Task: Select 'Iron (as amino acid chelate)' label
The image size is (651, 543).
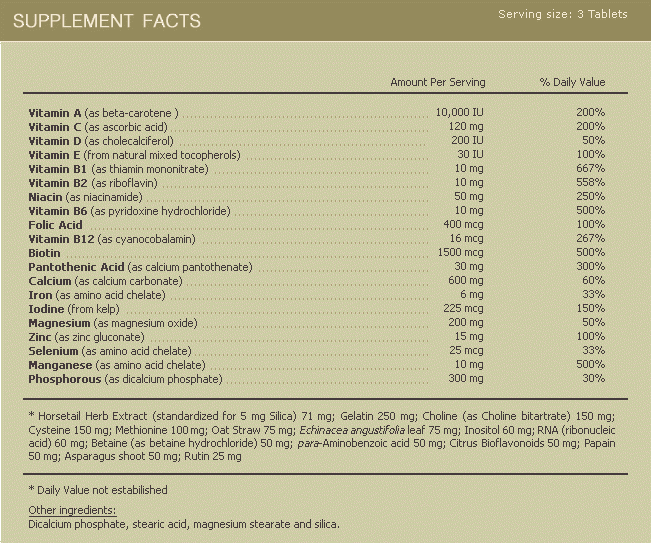Action: tap(97, 296)
